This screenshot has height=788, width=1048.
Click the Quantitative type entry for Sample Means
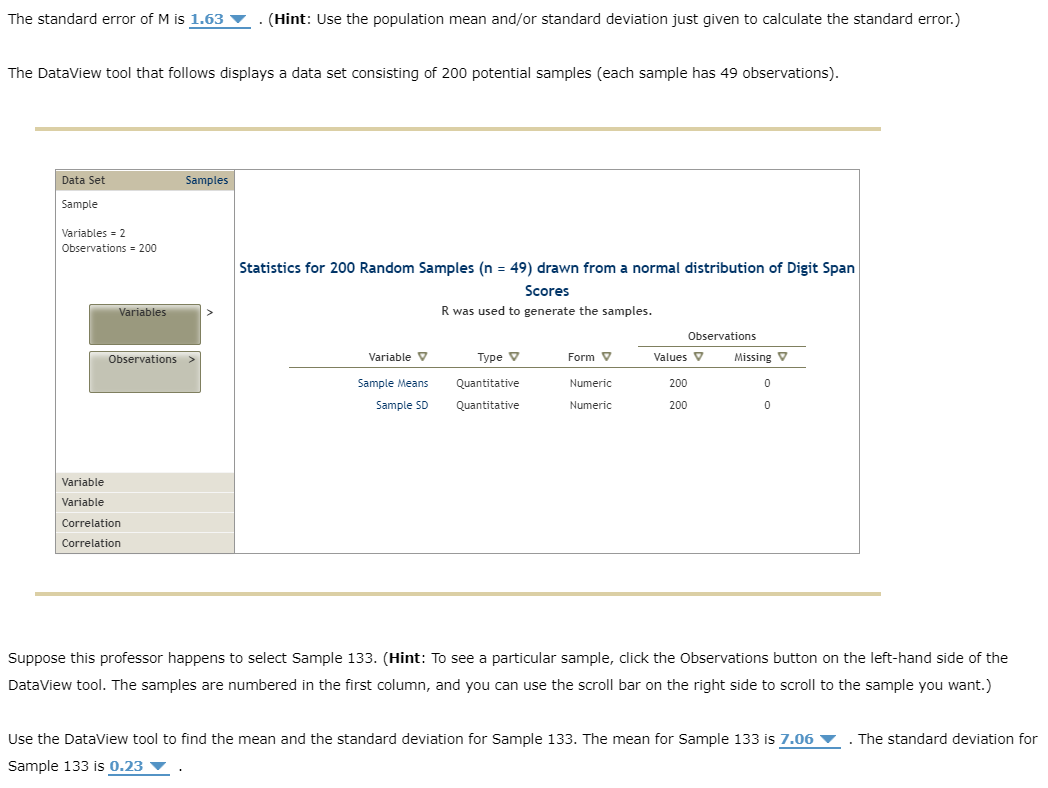pyautogui.click(x=487, y=382)
